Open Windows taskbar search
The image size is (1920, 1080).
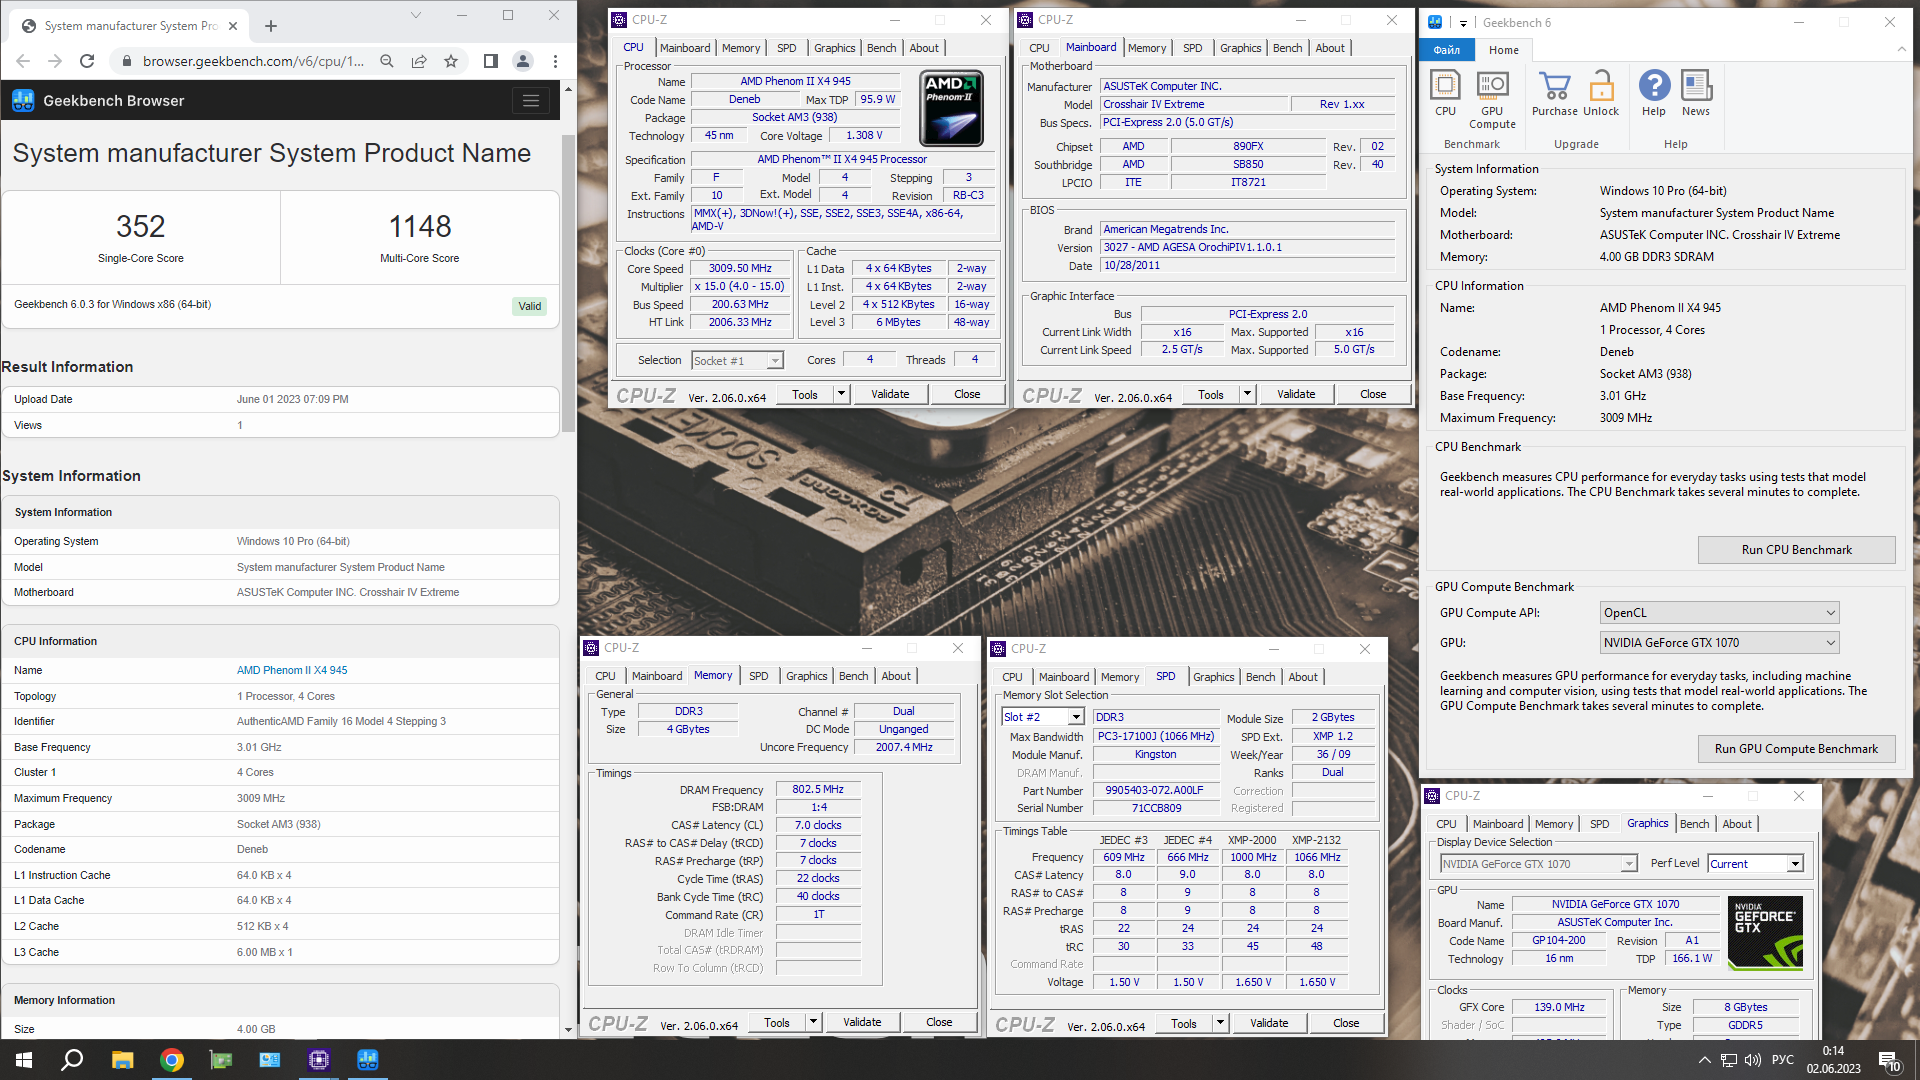72,1060
